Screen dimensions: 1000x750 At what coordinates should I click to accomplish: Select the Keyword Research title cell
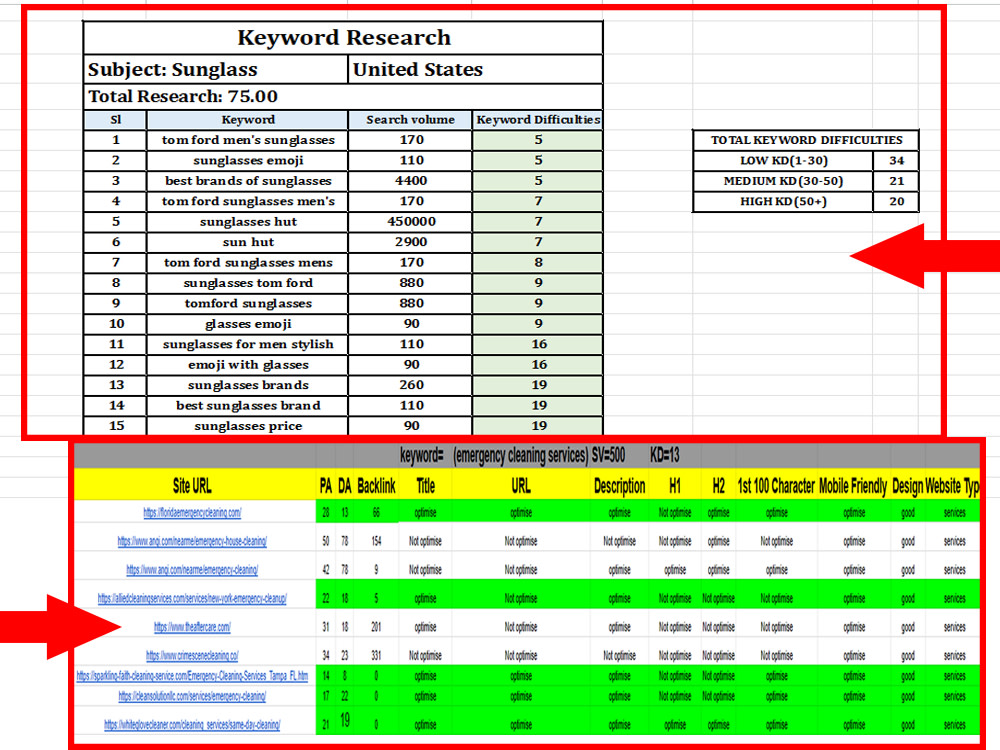[x=343, y=38]
